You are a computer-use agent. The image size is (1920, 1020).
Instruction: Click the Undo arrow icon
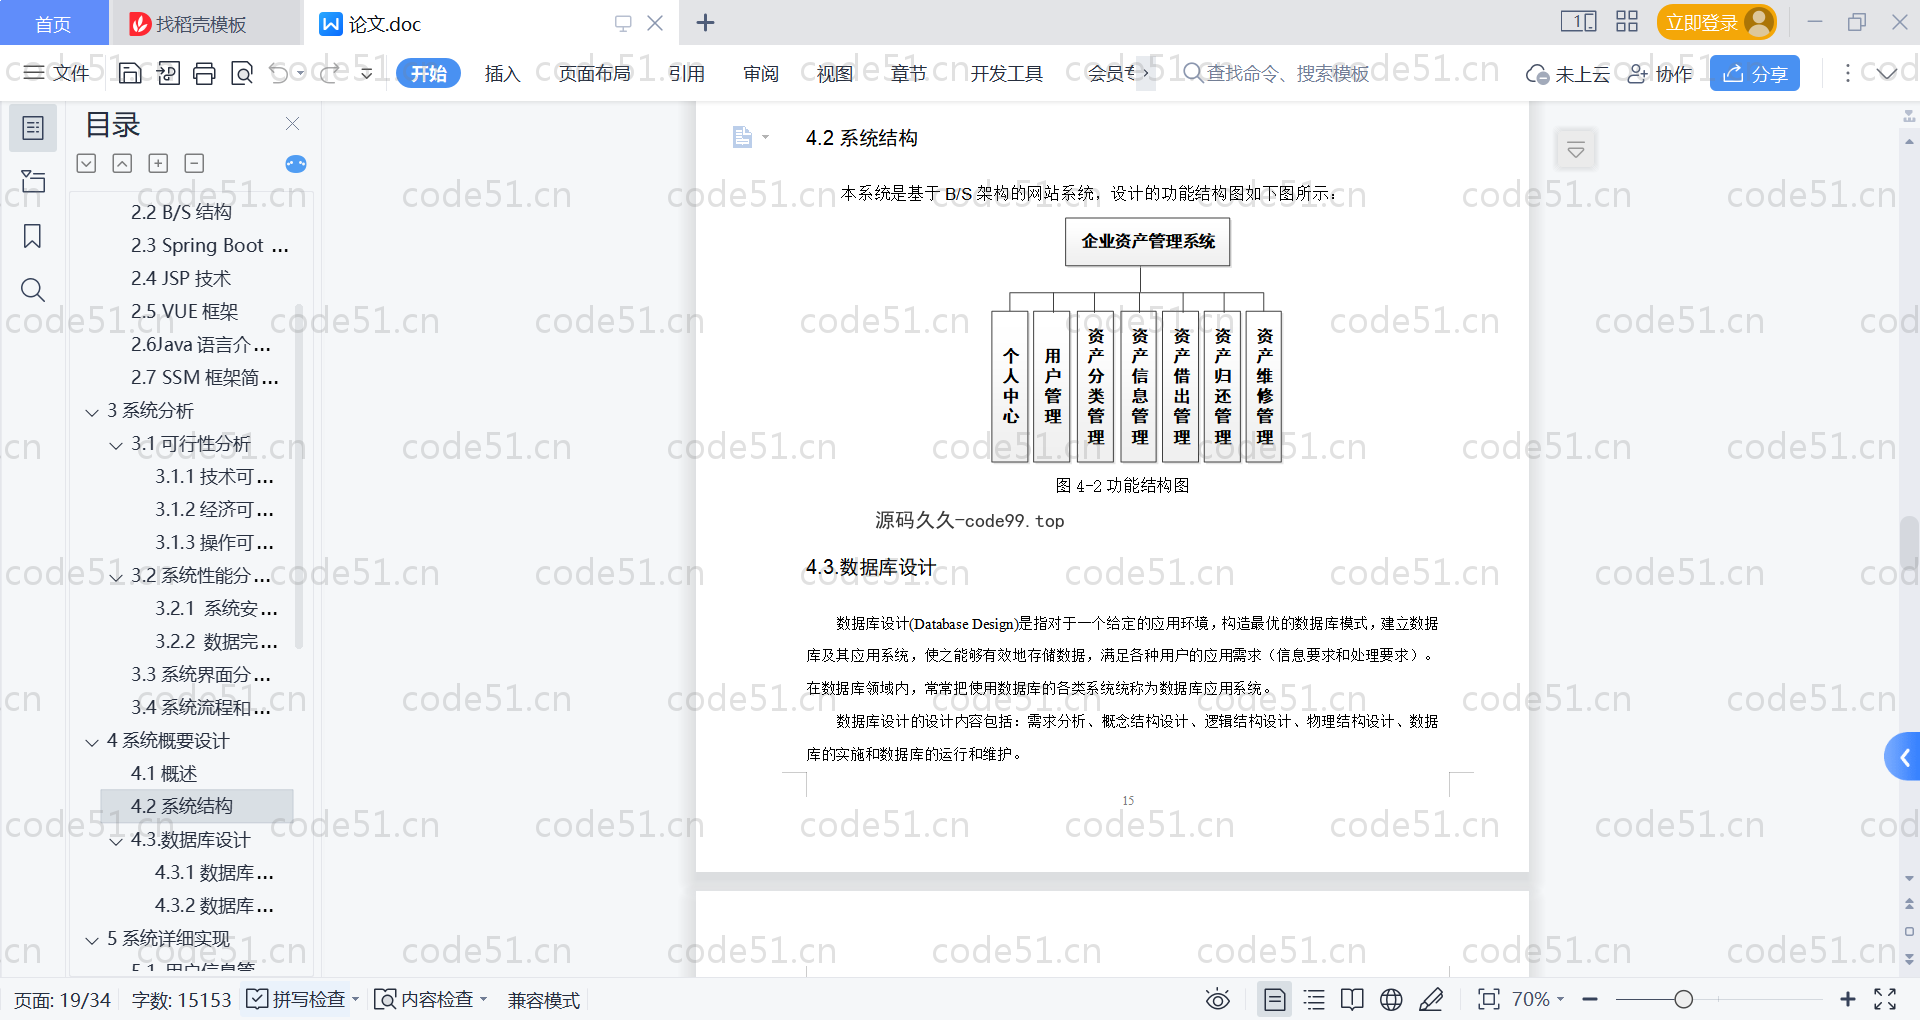point(279,73)
